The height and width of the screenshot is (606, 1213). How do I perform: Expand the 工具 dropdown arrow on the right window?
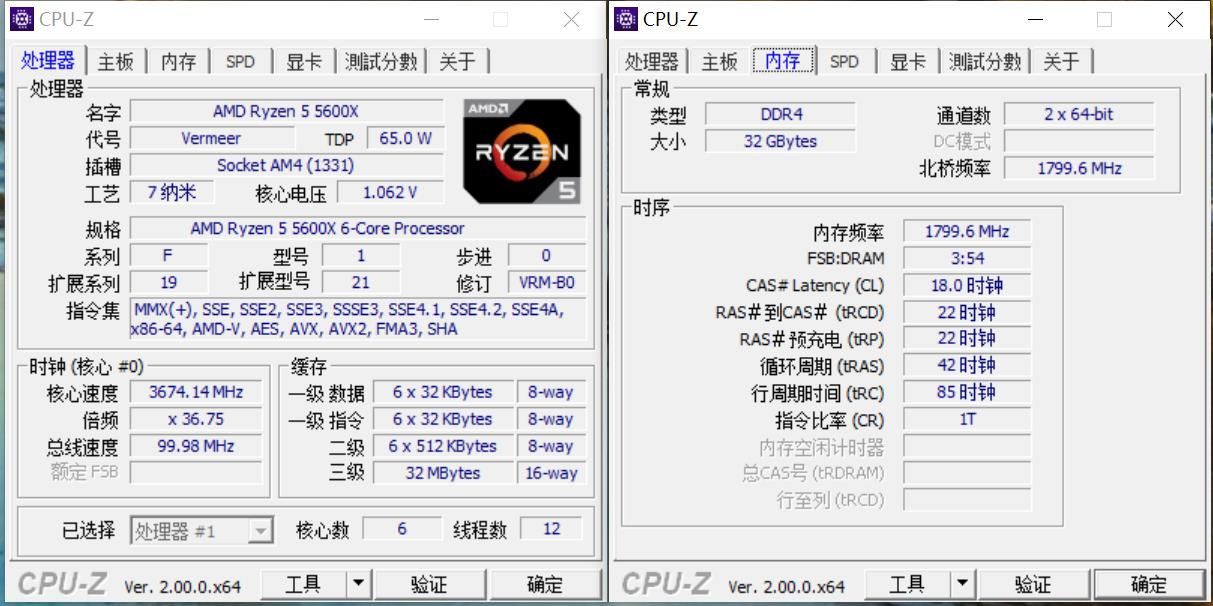click(x=964, y=583)
